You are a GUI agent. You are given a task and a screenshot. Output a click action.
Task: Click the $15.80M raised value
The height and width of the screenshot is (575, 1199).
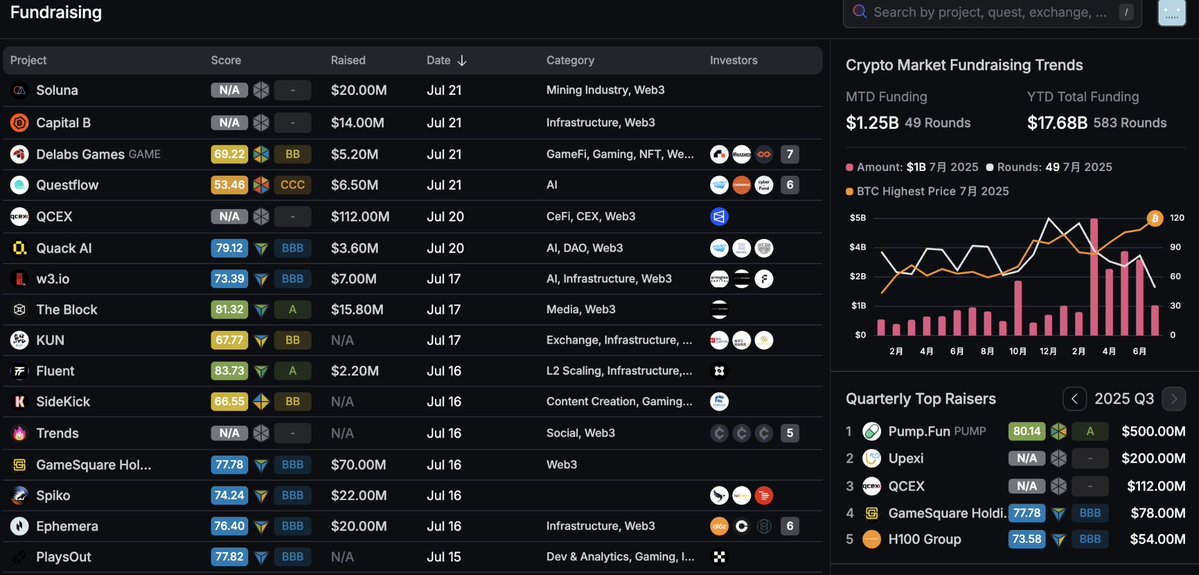pos(357,310)
